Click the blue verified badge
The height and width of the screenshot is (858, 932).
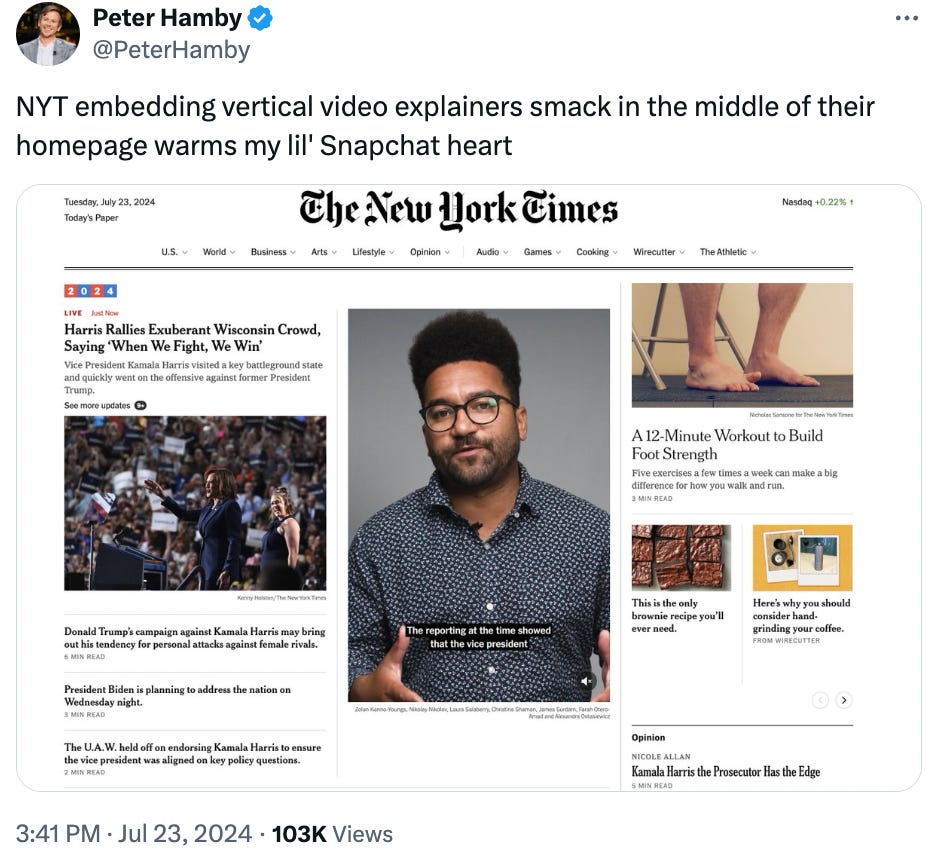260,18
